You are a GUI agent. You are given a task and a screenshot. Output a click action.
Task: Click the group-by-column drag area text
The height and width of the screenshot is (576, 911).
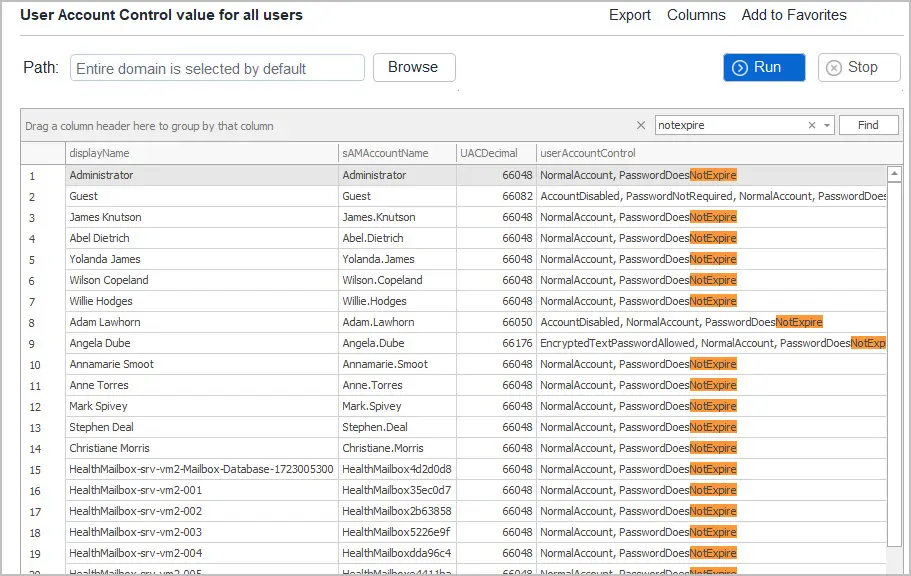pos(149,126)
